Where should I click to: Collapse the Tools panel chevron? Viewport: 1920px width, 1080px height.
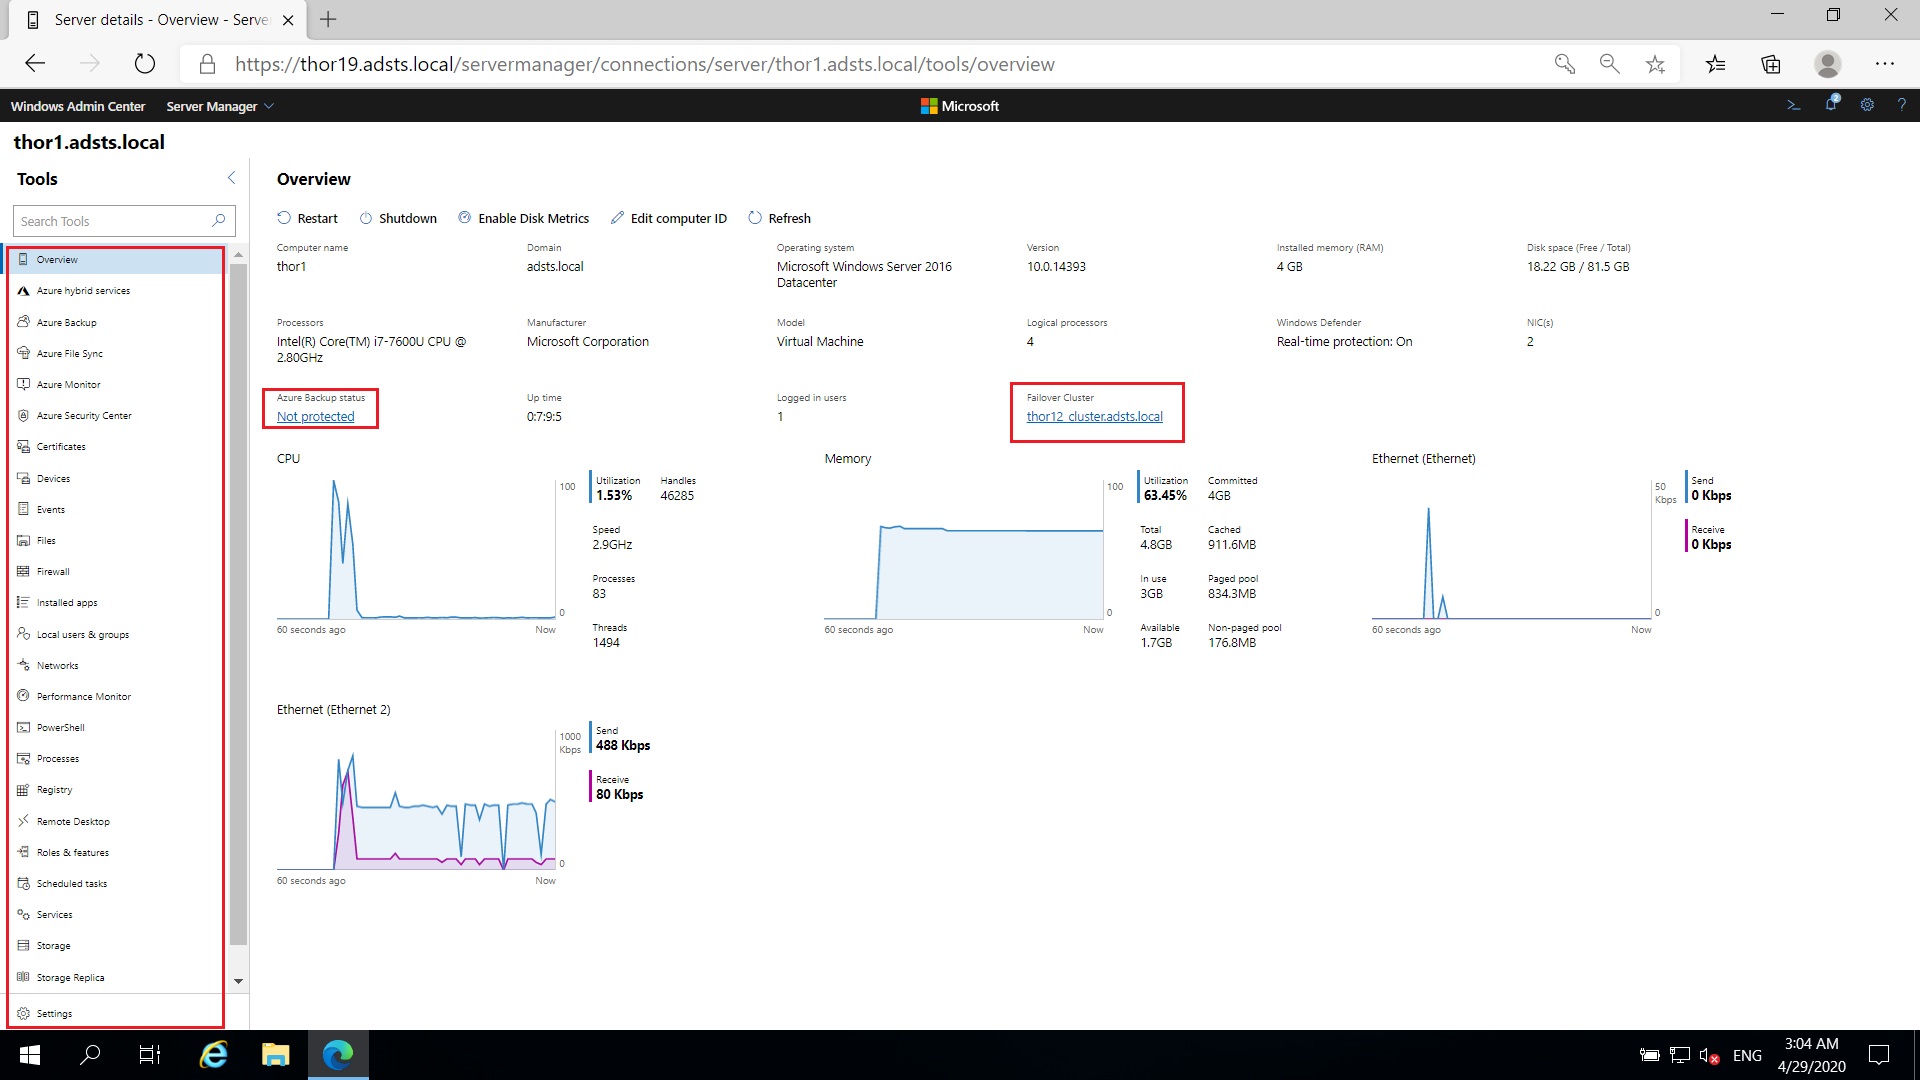(x=231, y=178)
